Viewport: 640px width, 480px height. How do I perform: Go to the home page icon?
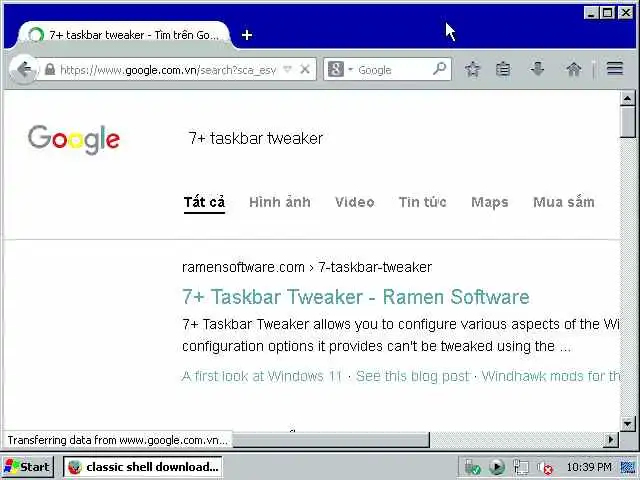click(573, 69)
